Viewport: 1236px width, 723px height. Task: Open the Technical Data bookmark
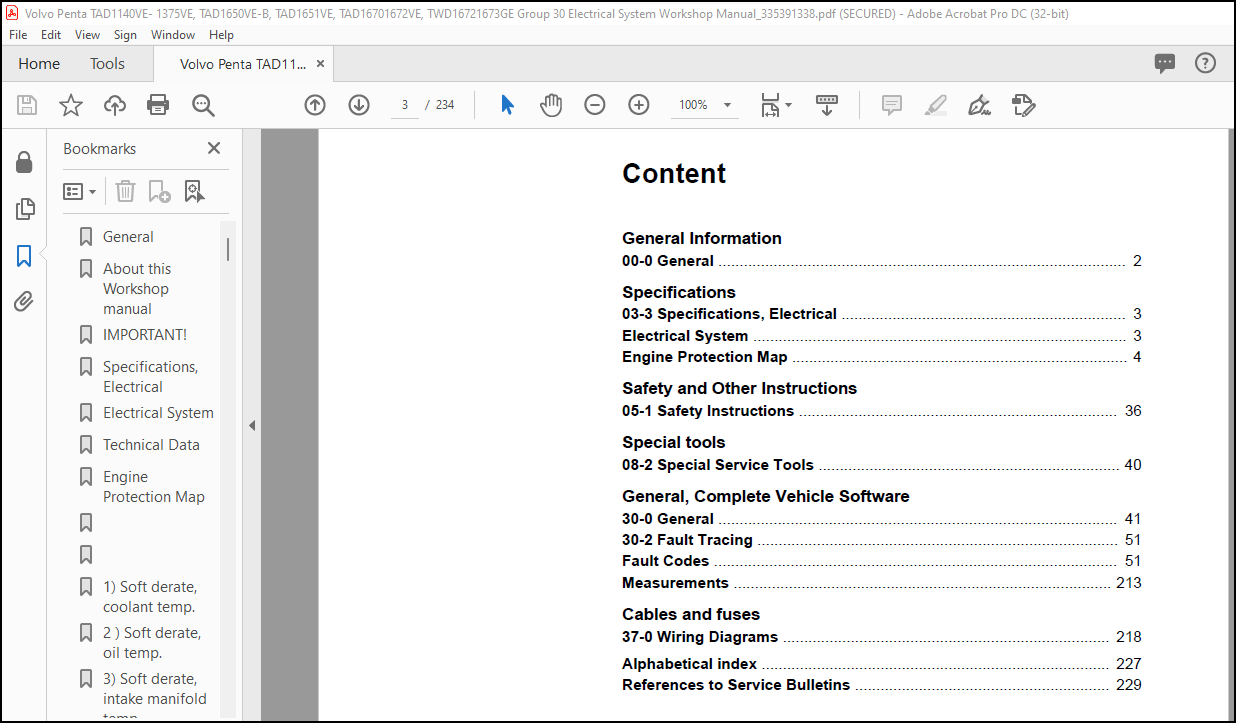(151, 445)
